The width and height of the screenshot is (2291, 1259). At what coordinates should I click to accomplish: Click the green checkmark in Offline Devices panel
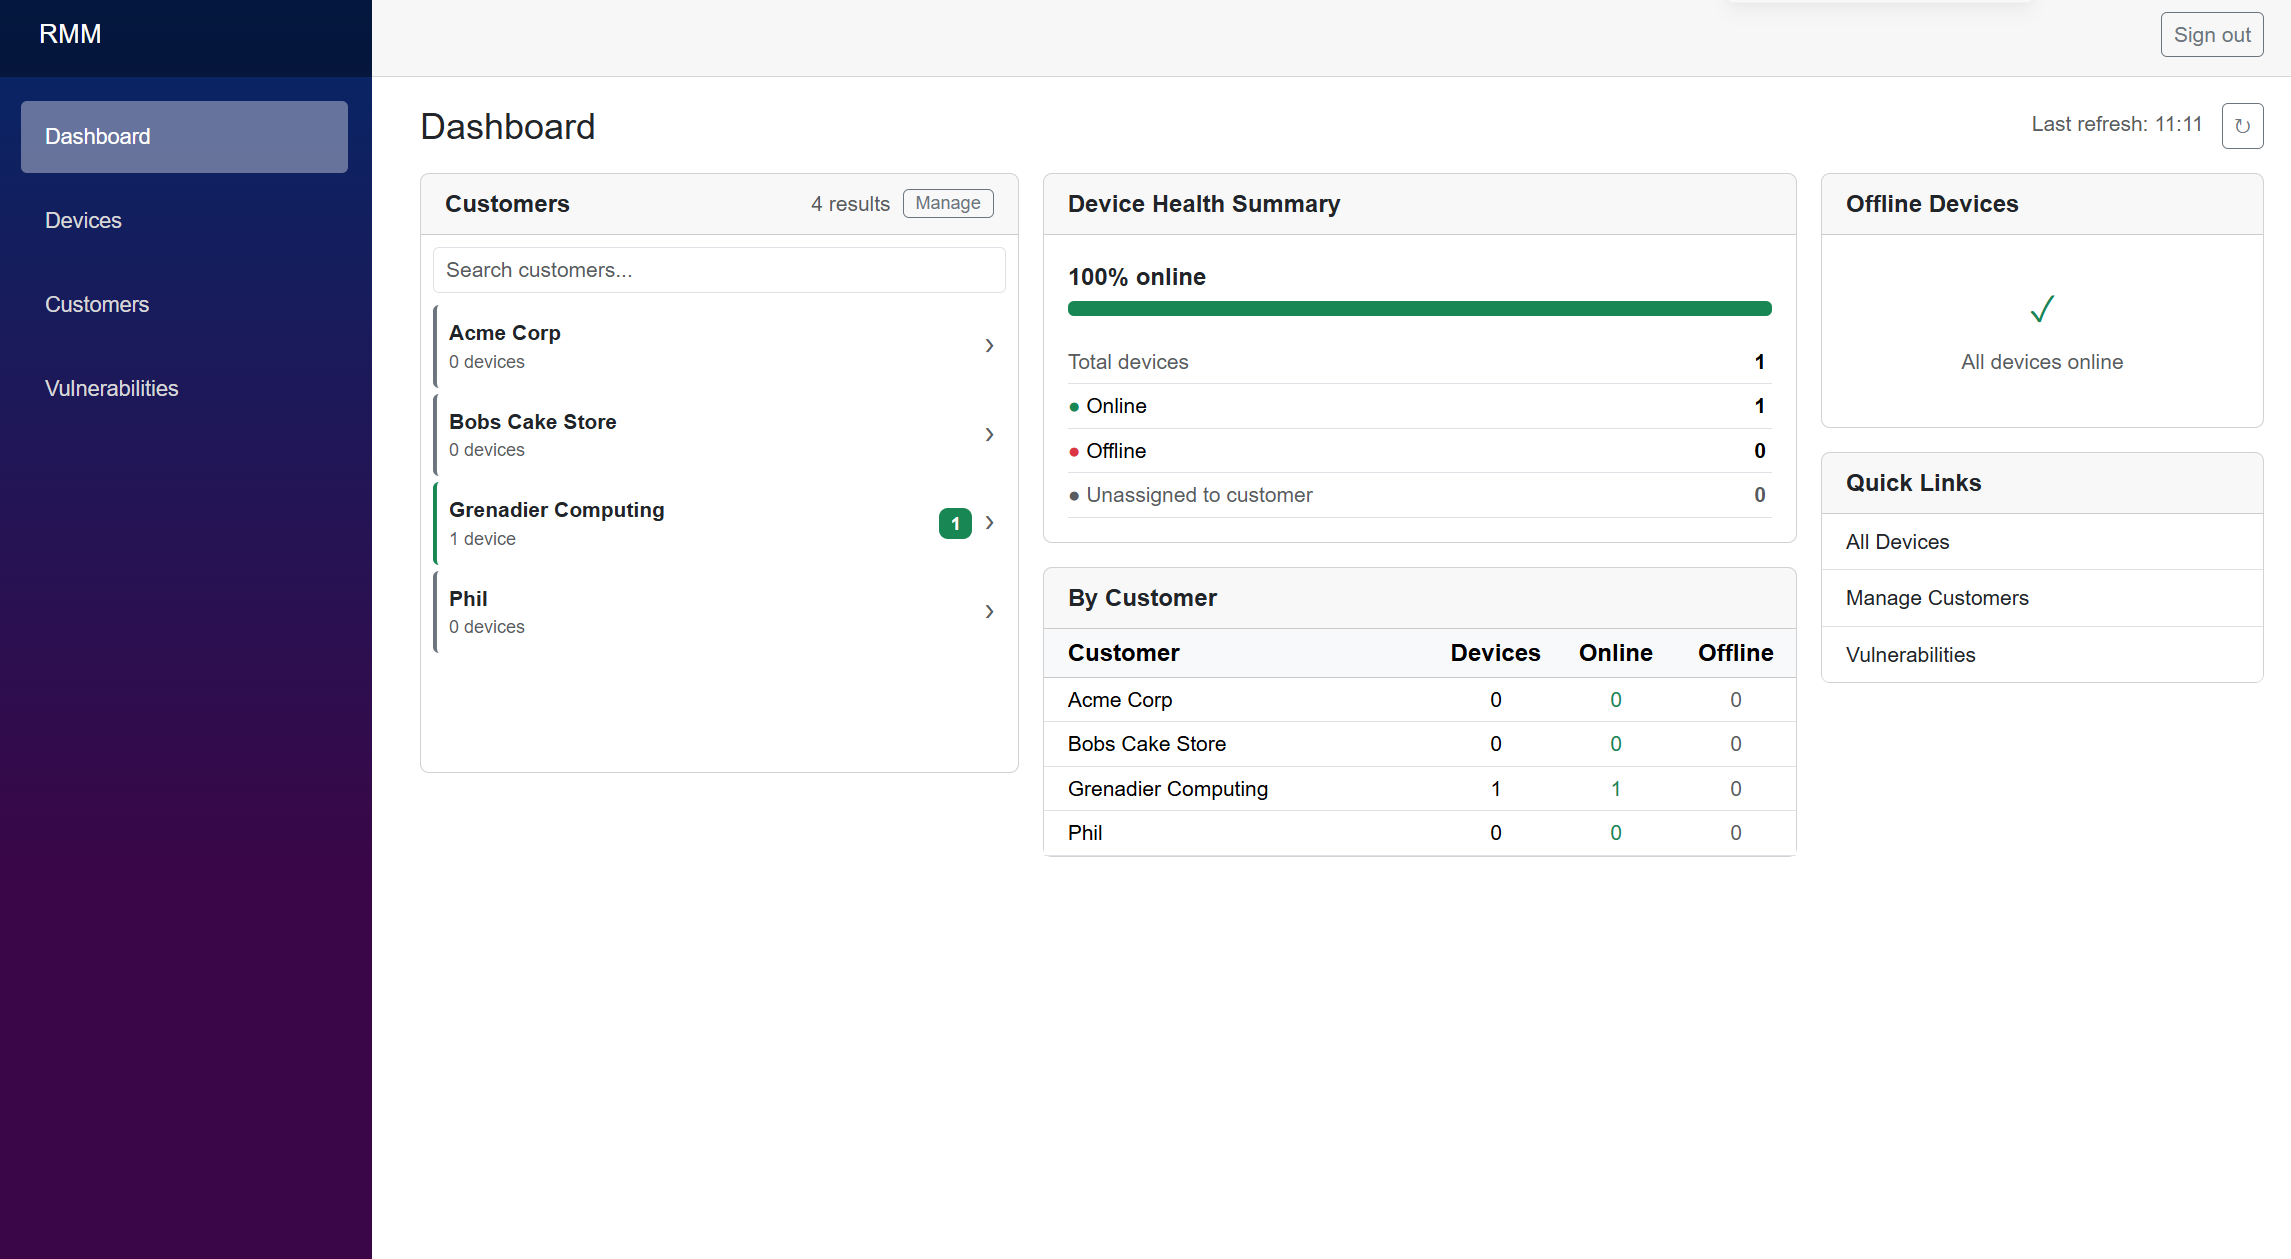pos(2041,310)
